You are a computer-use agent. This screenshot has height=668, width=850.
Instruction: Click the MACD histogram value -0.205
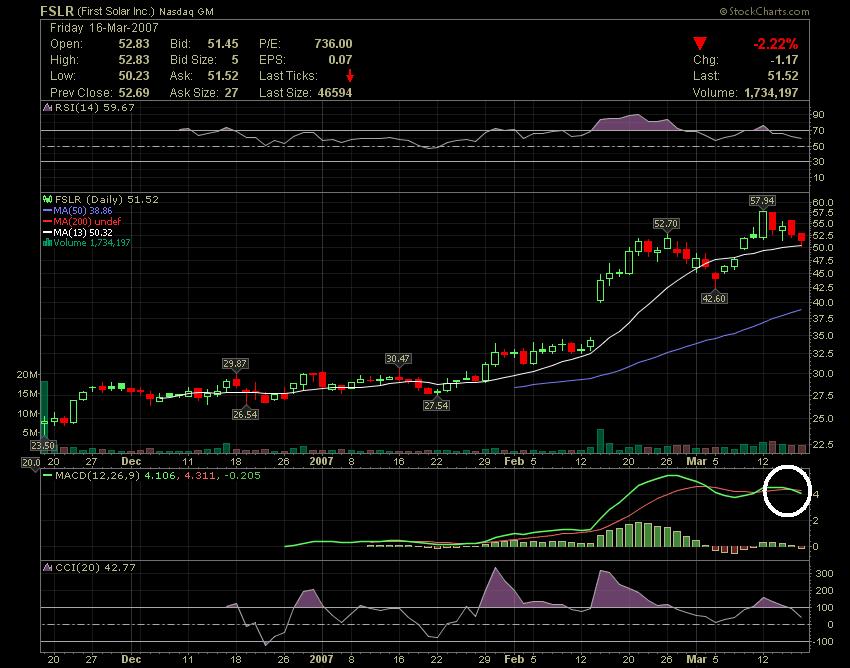(244, 476)
